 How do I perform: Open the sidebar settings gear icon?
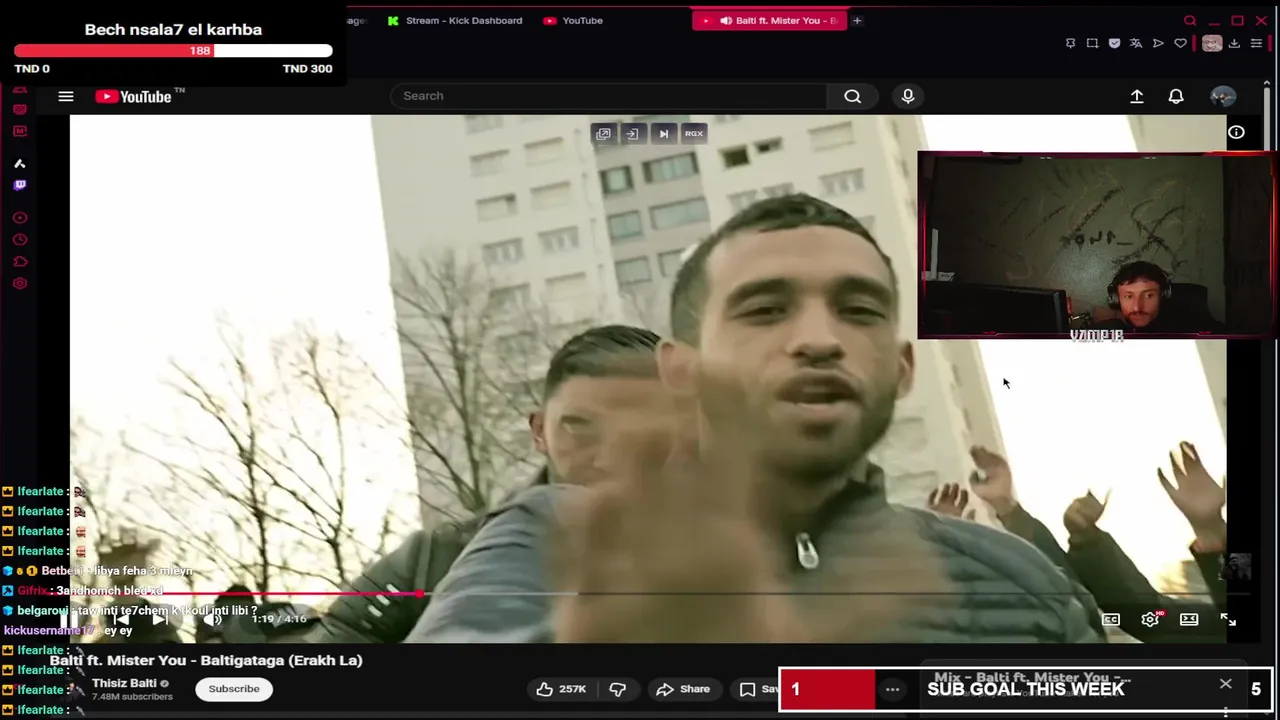[20, 283]
